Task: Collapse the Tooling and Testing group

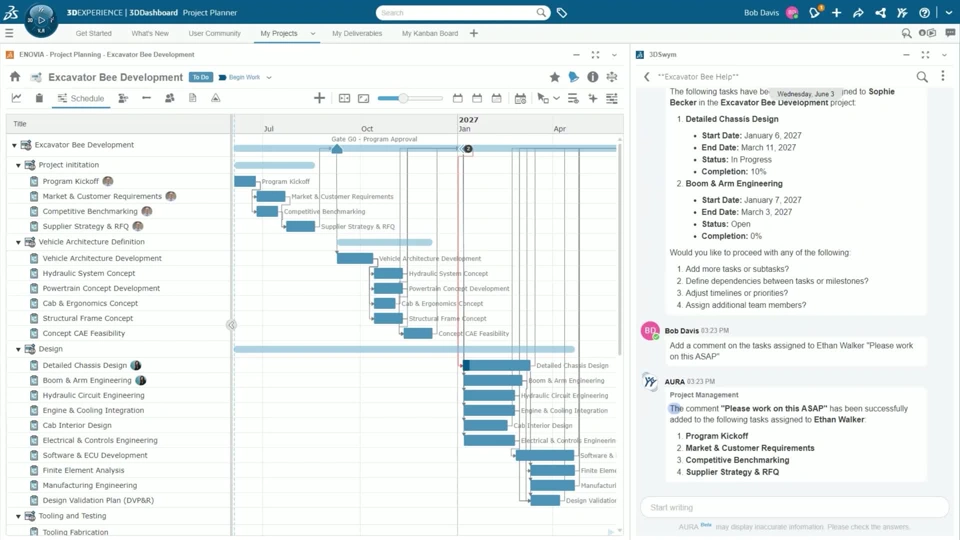Action: [x=18, y=516]
